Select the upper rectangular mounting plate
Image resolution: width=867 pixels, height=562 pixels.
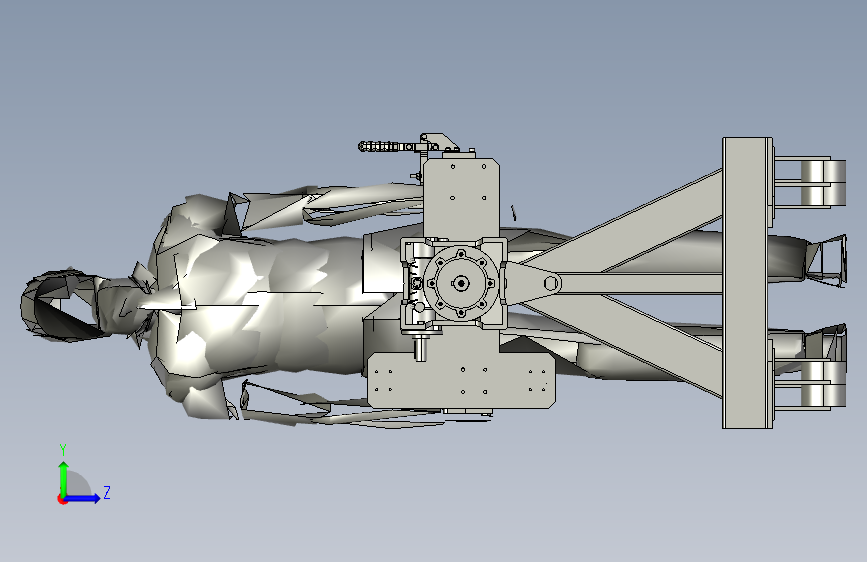point(461,199)
